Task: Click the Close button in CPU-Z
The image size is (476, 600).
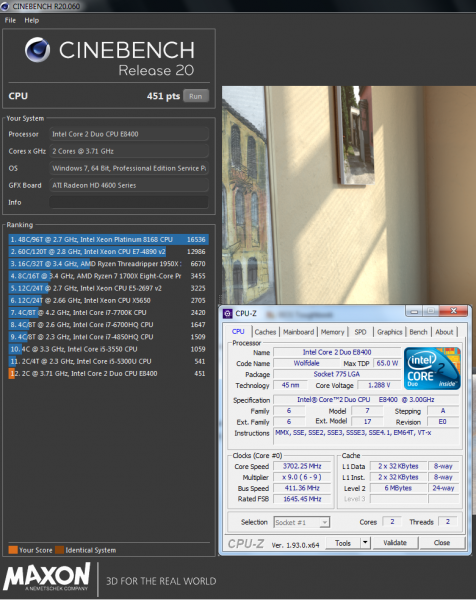Action: click(442, 543)
